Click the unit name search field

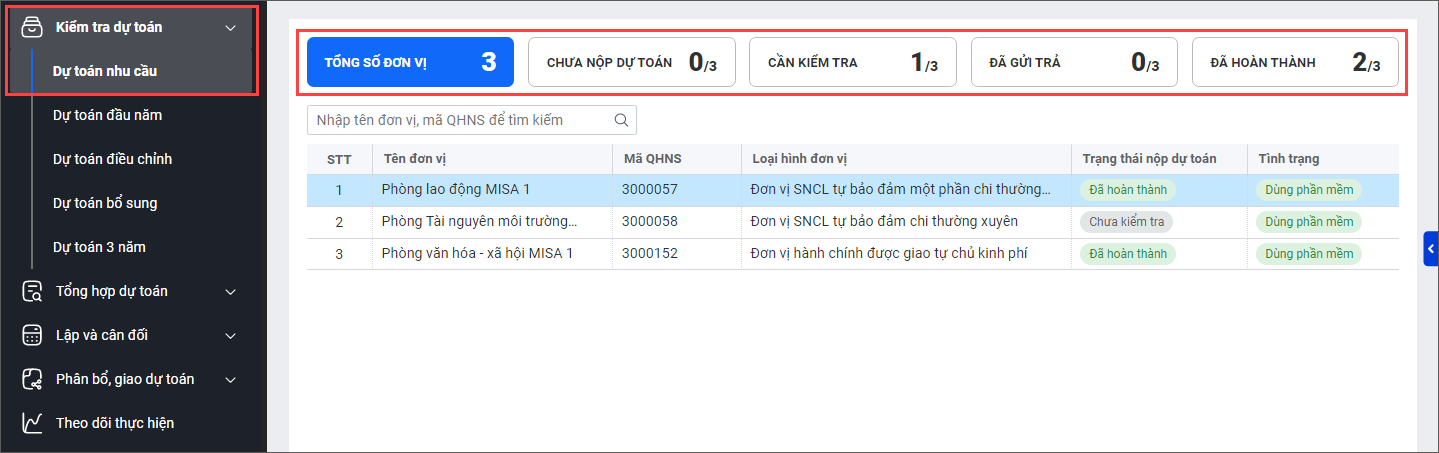click(x=460, y=120)
